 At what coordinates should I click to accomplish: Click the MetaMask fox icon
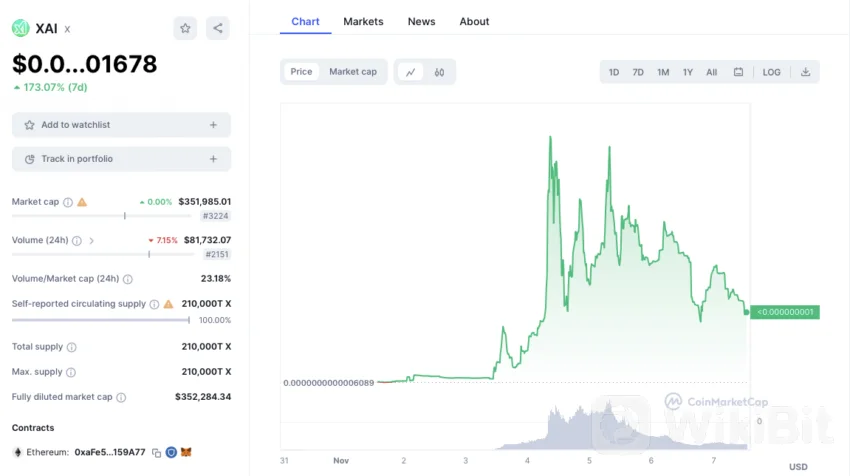[186, 452]
